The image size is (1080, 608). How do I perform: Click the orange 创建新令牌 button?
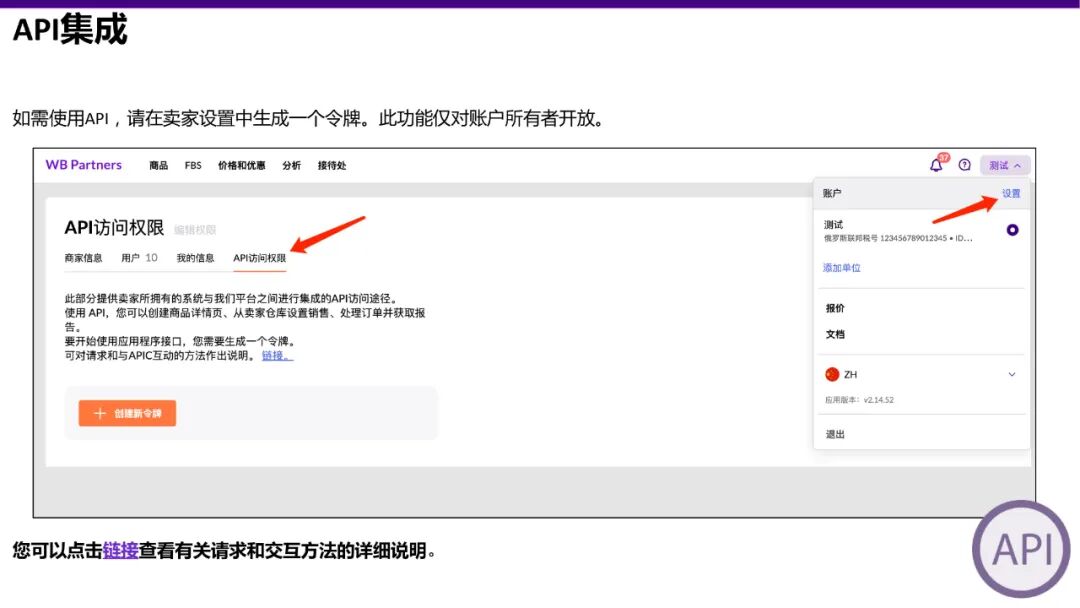click(x=125, y=413)
